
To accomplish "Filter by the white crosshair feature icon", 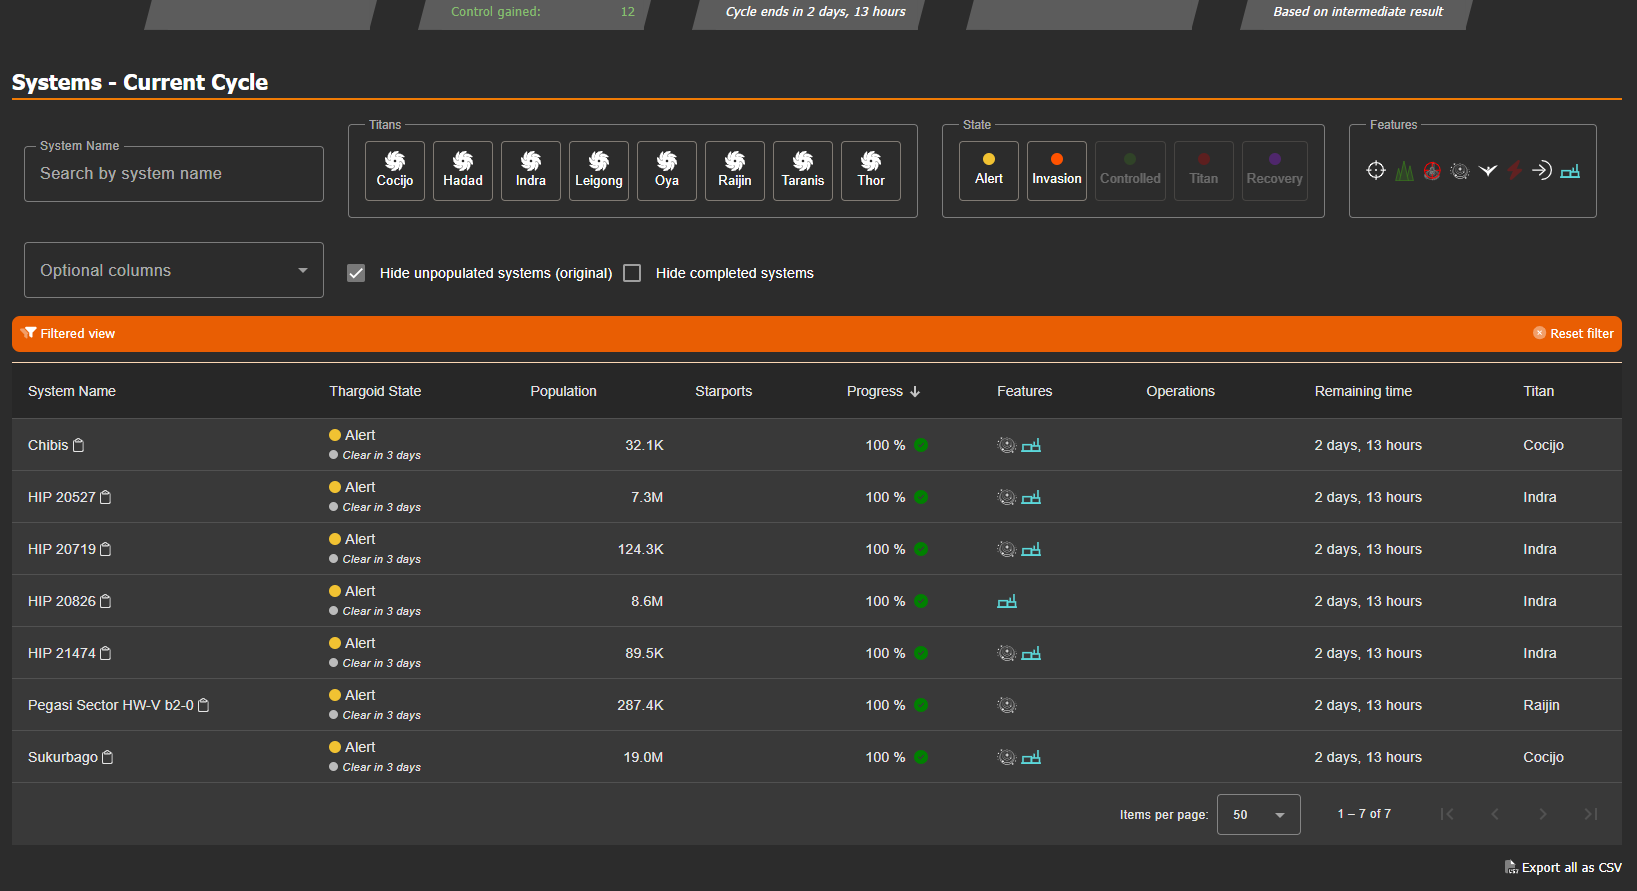I will coord(1376,171).
